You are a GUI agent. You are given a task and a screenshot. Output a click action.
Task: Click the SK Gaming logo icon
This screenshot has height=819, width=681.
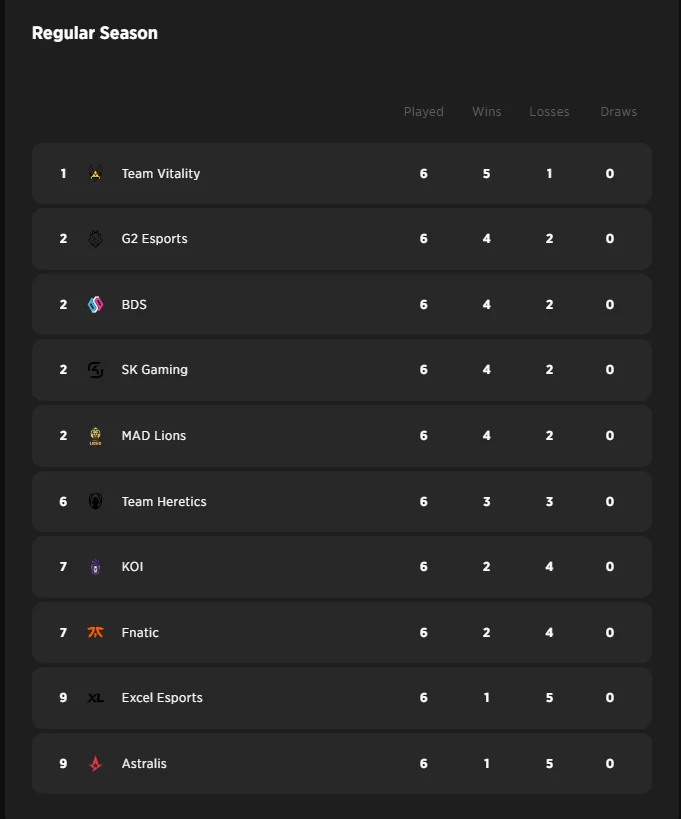click(x=95, y=369)
